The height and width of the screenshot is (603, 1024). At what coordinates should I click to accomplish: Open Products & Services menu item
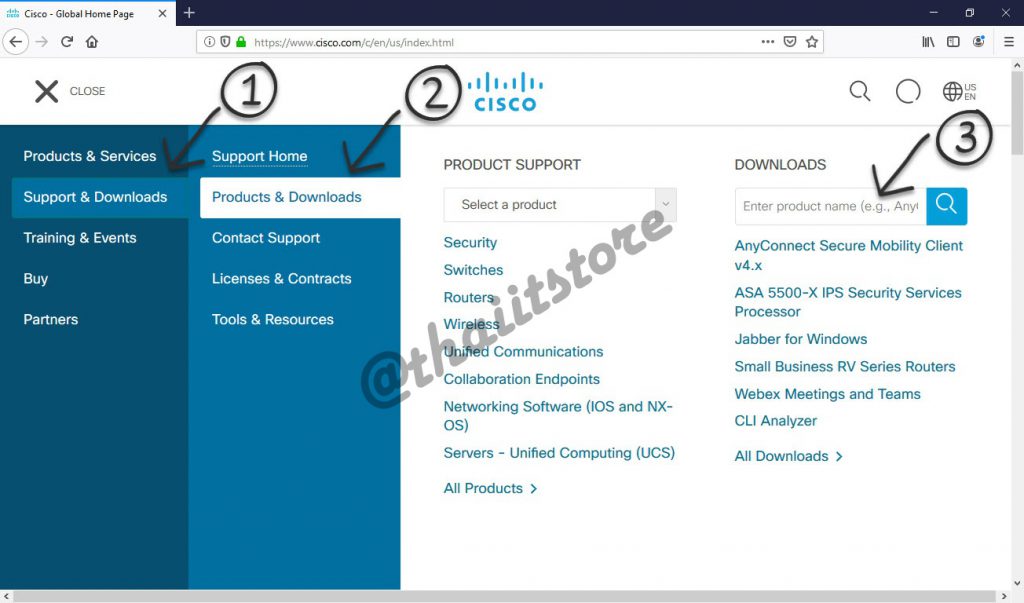click(90, 156)
